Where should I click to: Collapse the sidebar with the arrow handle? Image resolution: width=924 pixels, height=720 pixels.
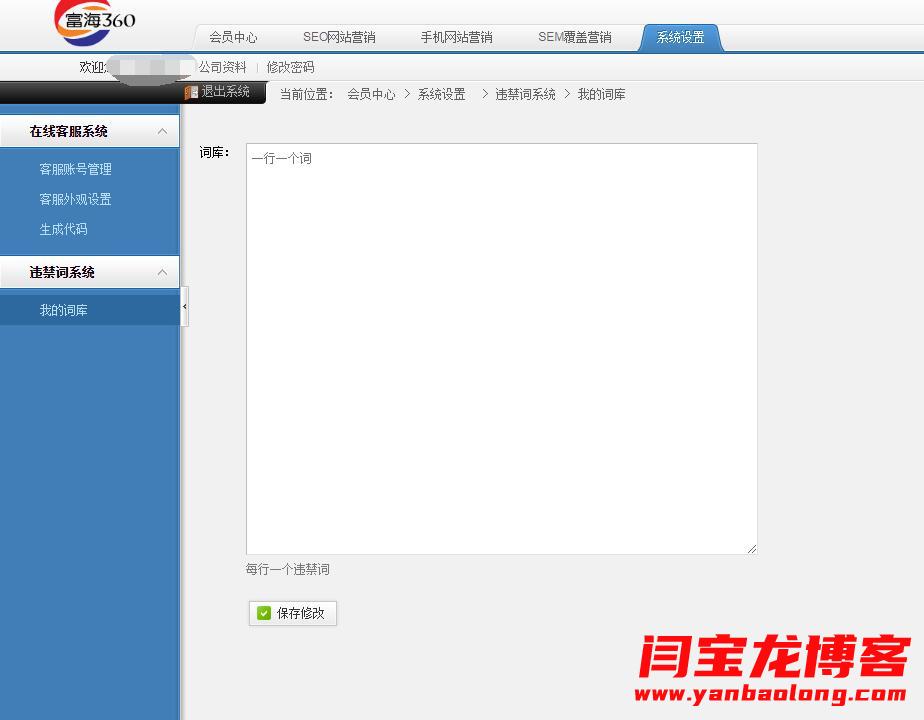click(x=184, y=306)
